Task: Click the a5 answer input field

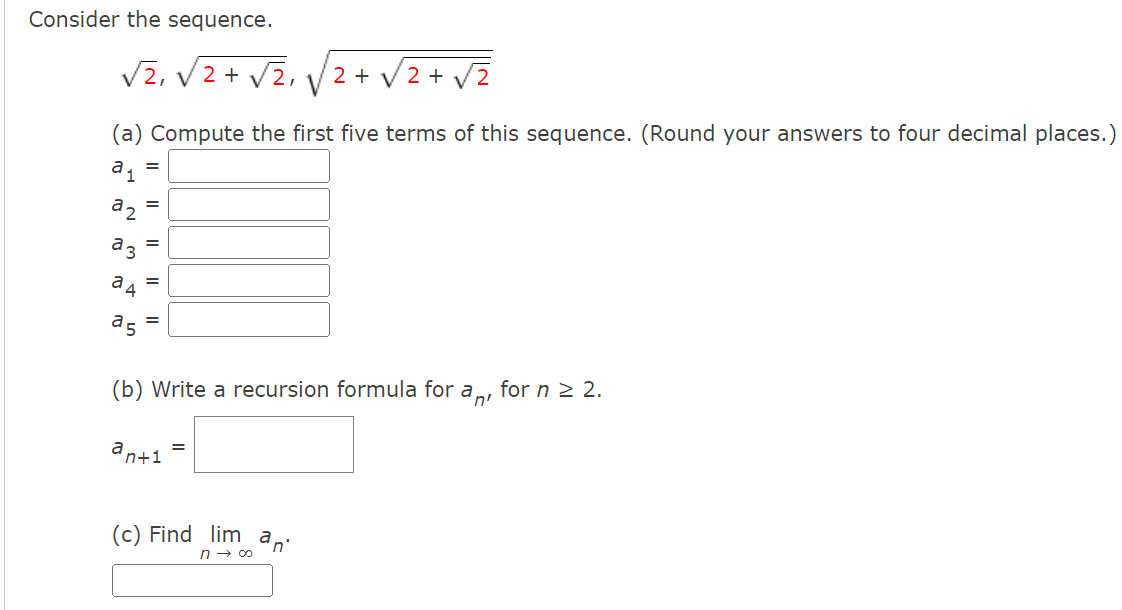Action: [249, 318]
